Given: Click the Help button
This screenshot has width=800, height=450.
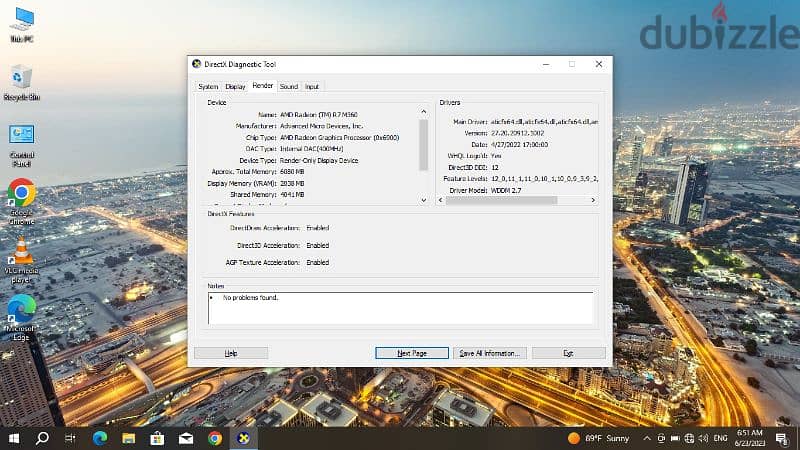Looking at the screenshot, I should point(231,353).
